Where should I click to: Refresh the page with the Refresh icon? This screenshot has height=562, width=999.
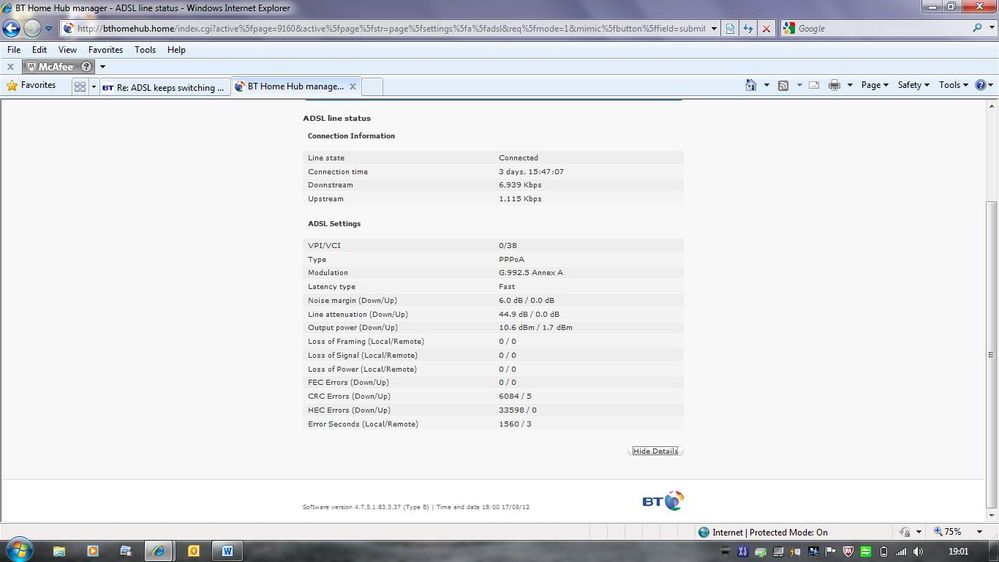click(748, 28)
